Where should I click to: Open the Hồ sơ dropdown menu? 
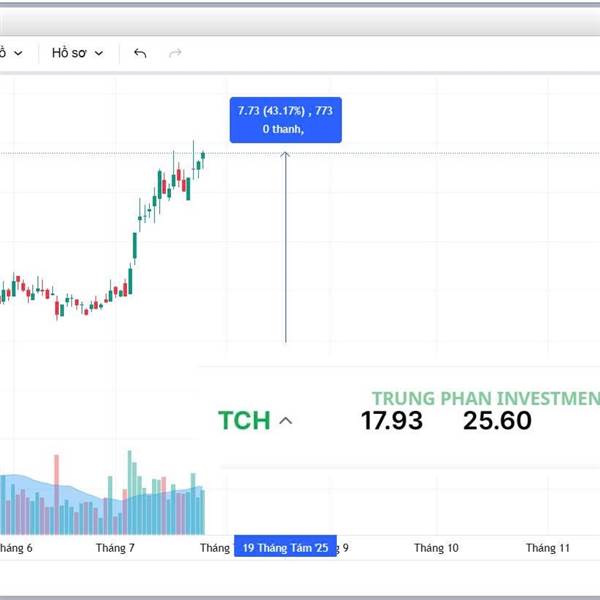pyautogui.click(x=77, y=53)
